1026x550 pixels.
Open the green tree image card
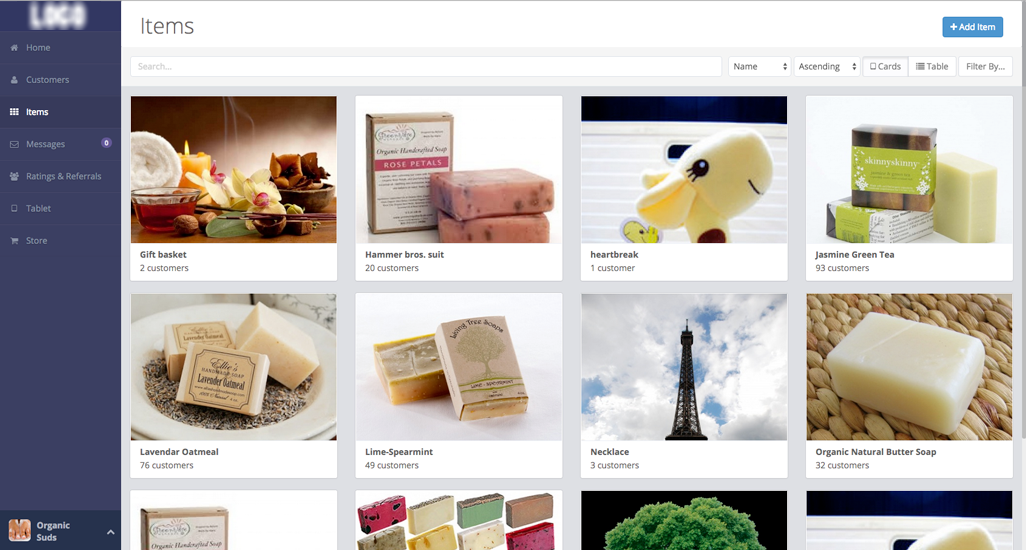tap(684, 521)
